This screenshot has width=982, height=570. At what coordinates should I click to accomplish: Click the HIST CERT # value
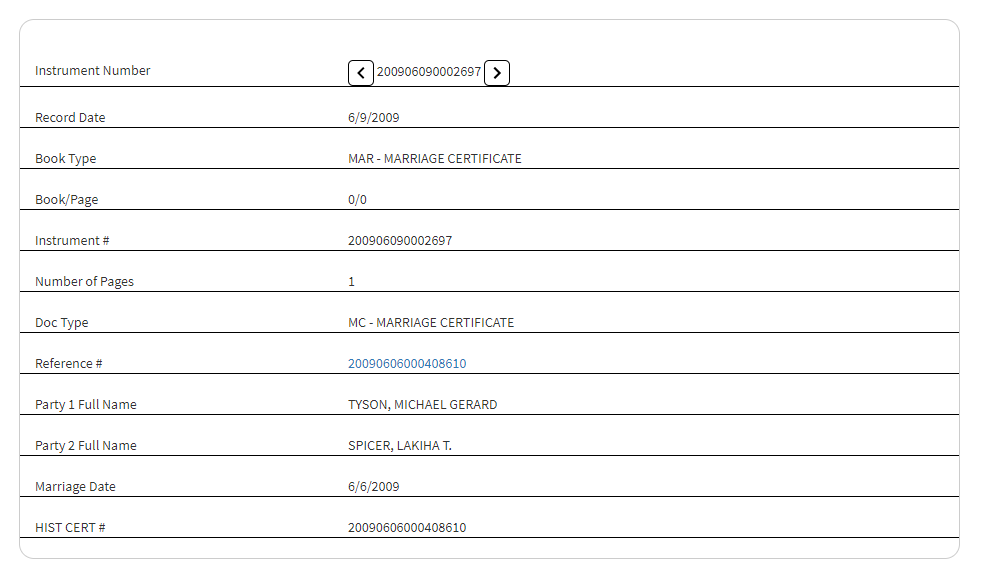coord(406,528)
